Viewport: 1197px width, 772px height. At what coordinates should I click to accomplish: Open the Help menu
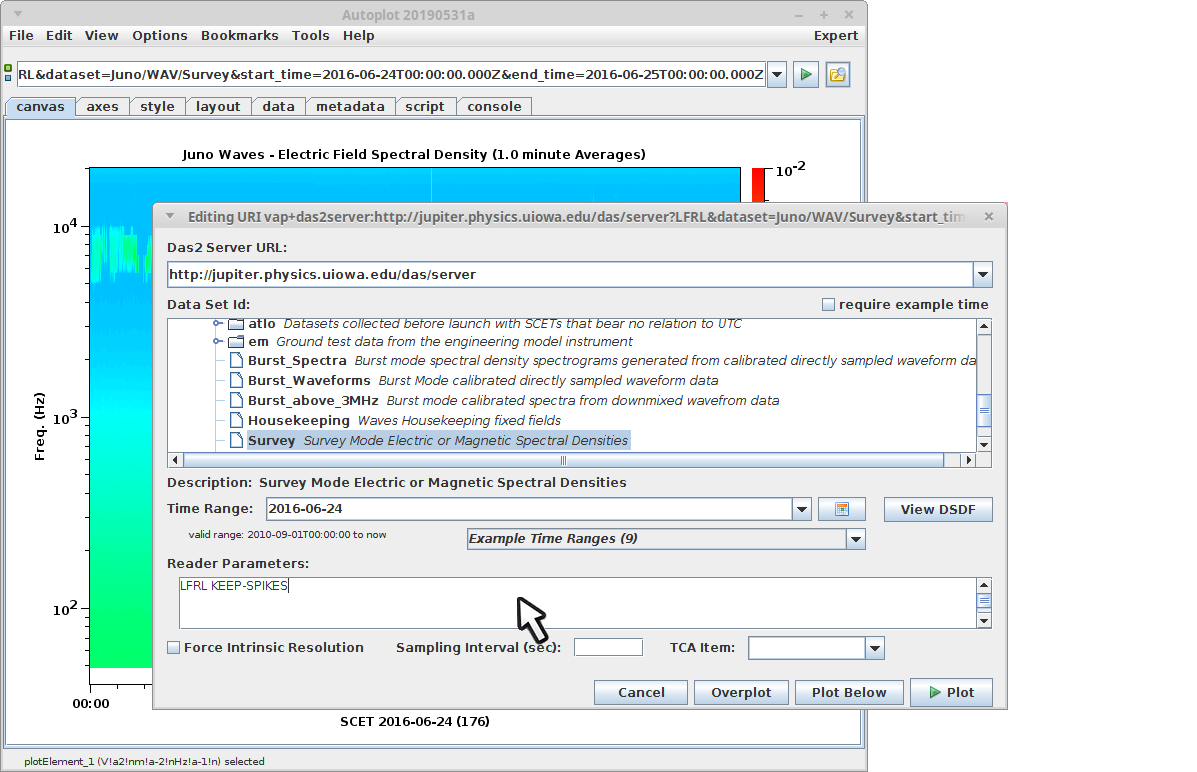point(359,36)
